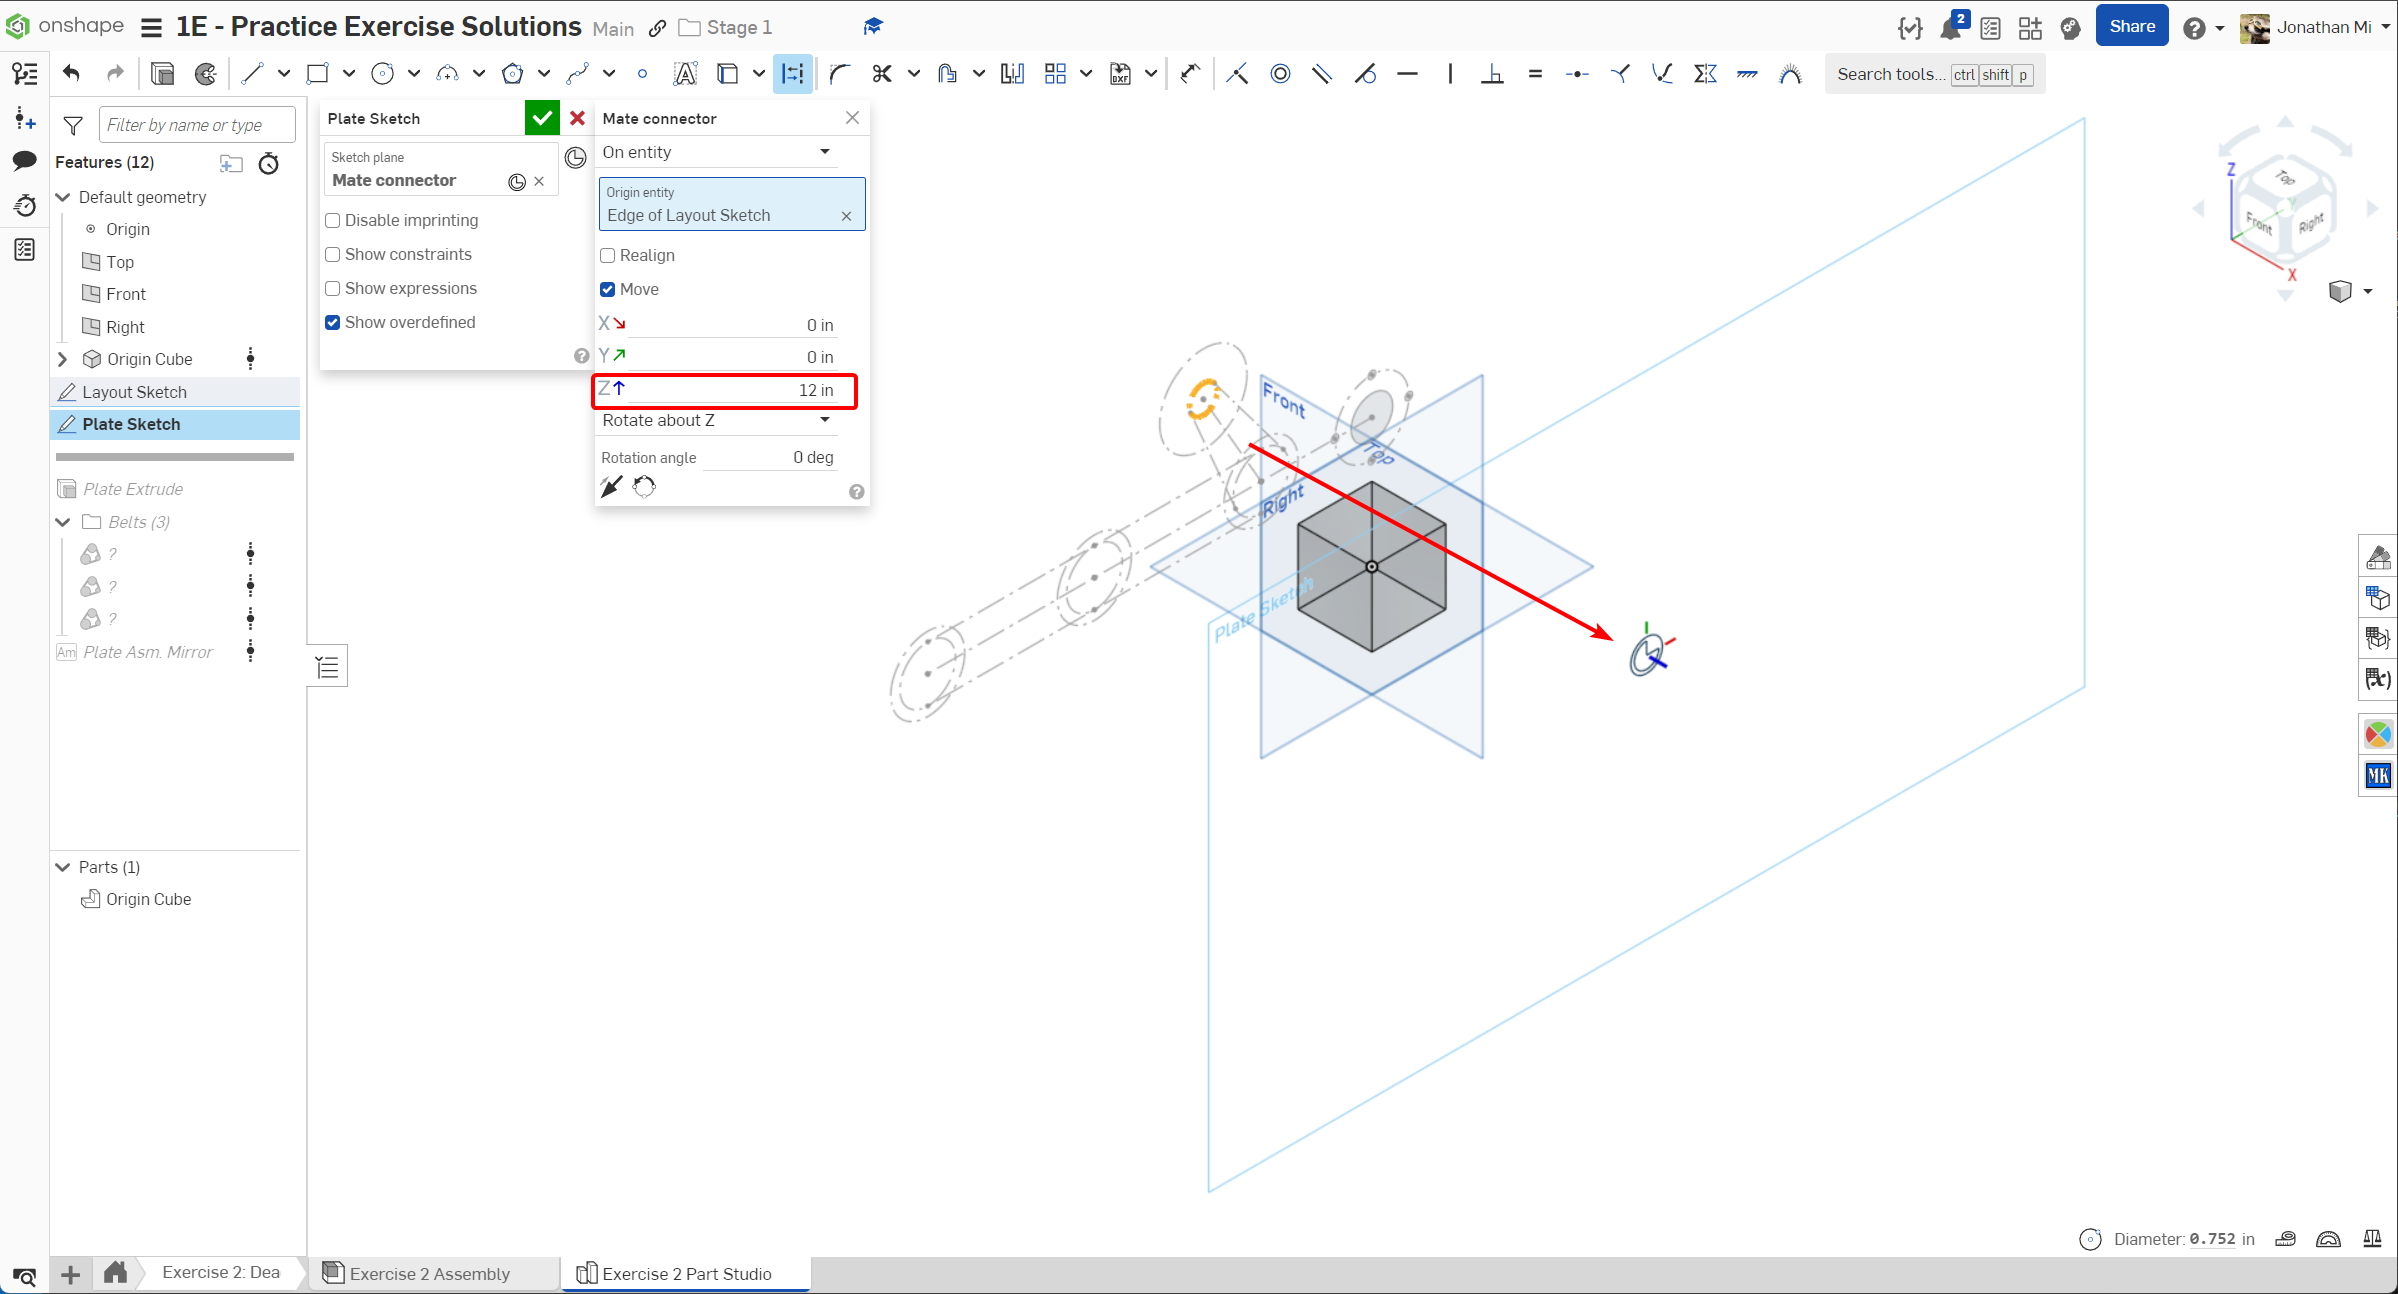Select the Center point circle tool
This screenshot has height=1294, width=2398.
(x=382, y=73)
